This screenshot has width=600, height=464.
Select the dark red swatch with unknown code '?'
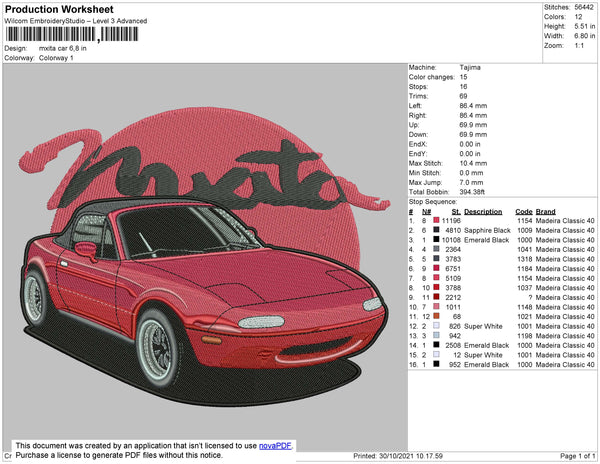(436, 297)
